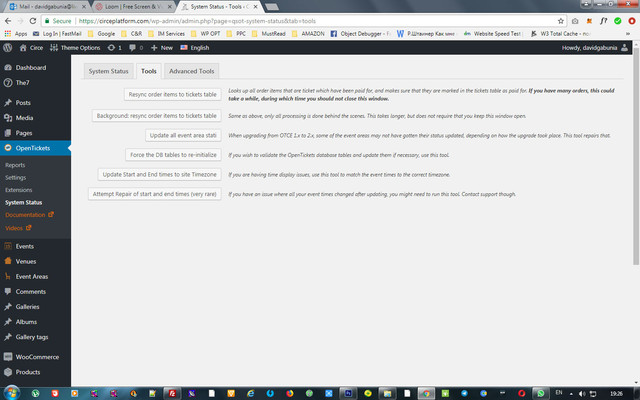Image resolution: width=640 pixels, height=400 pixels.
Task: Switch to the Mail browser tab
Action: click(48, 7)
